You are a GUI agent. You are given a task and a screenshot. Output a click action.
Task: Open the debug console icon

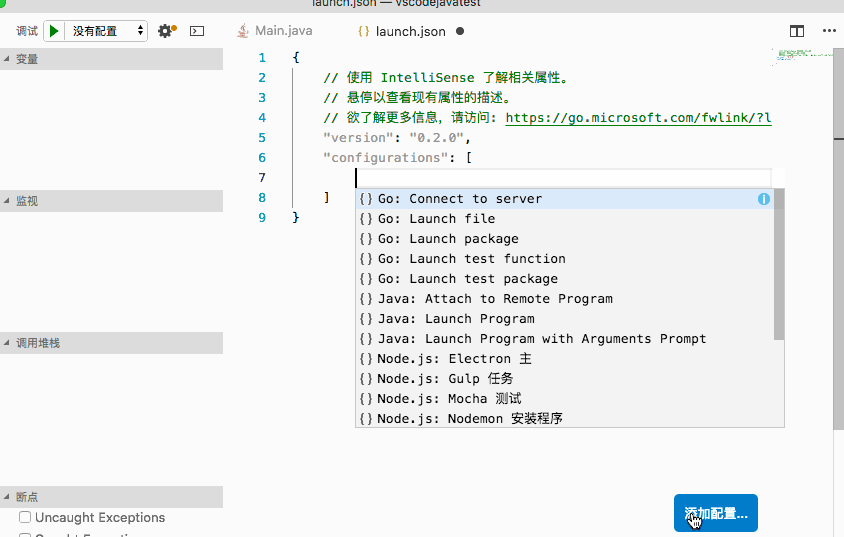197,31
